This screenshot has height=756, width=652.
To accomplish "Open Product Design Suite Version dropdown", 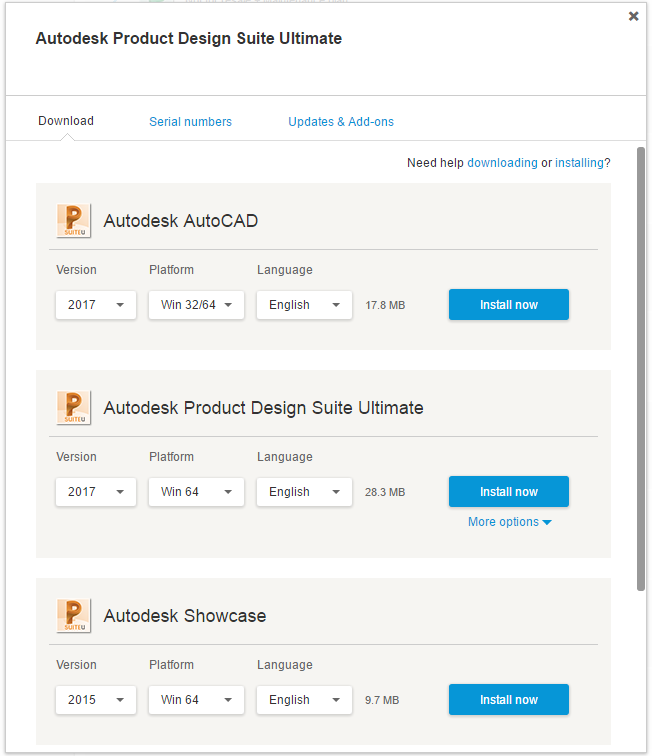I will click(96, 492).
